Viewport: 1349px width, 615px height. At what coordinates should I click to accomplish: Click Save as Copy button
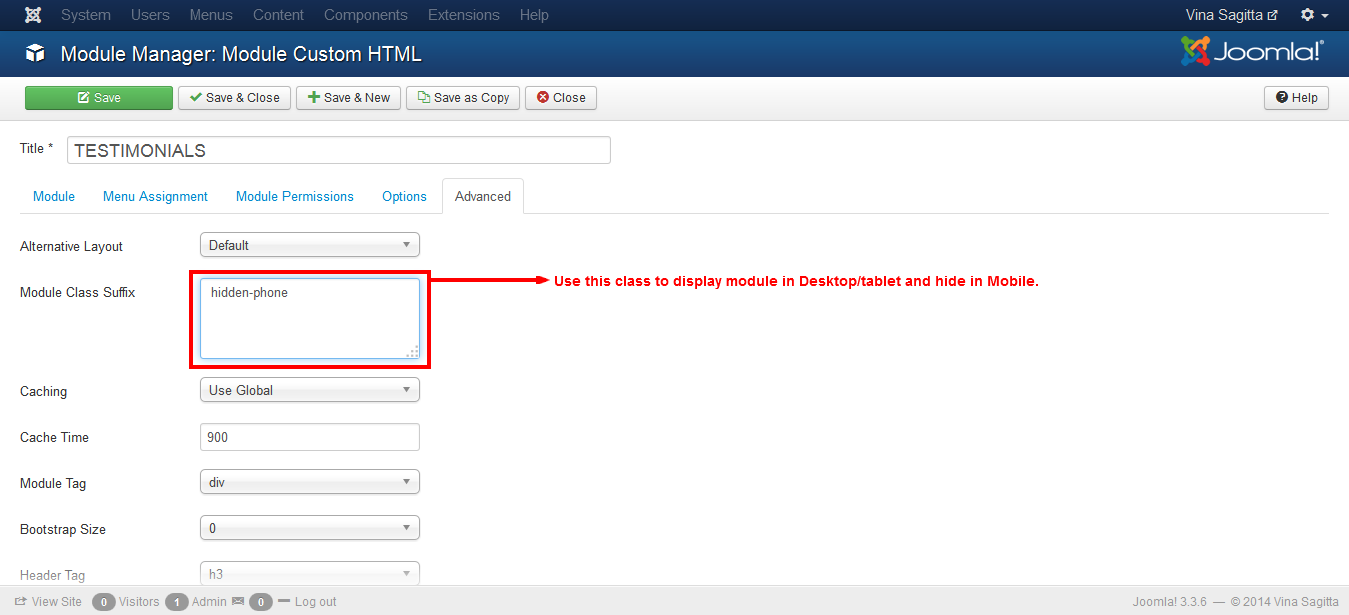tap(462, 98)
